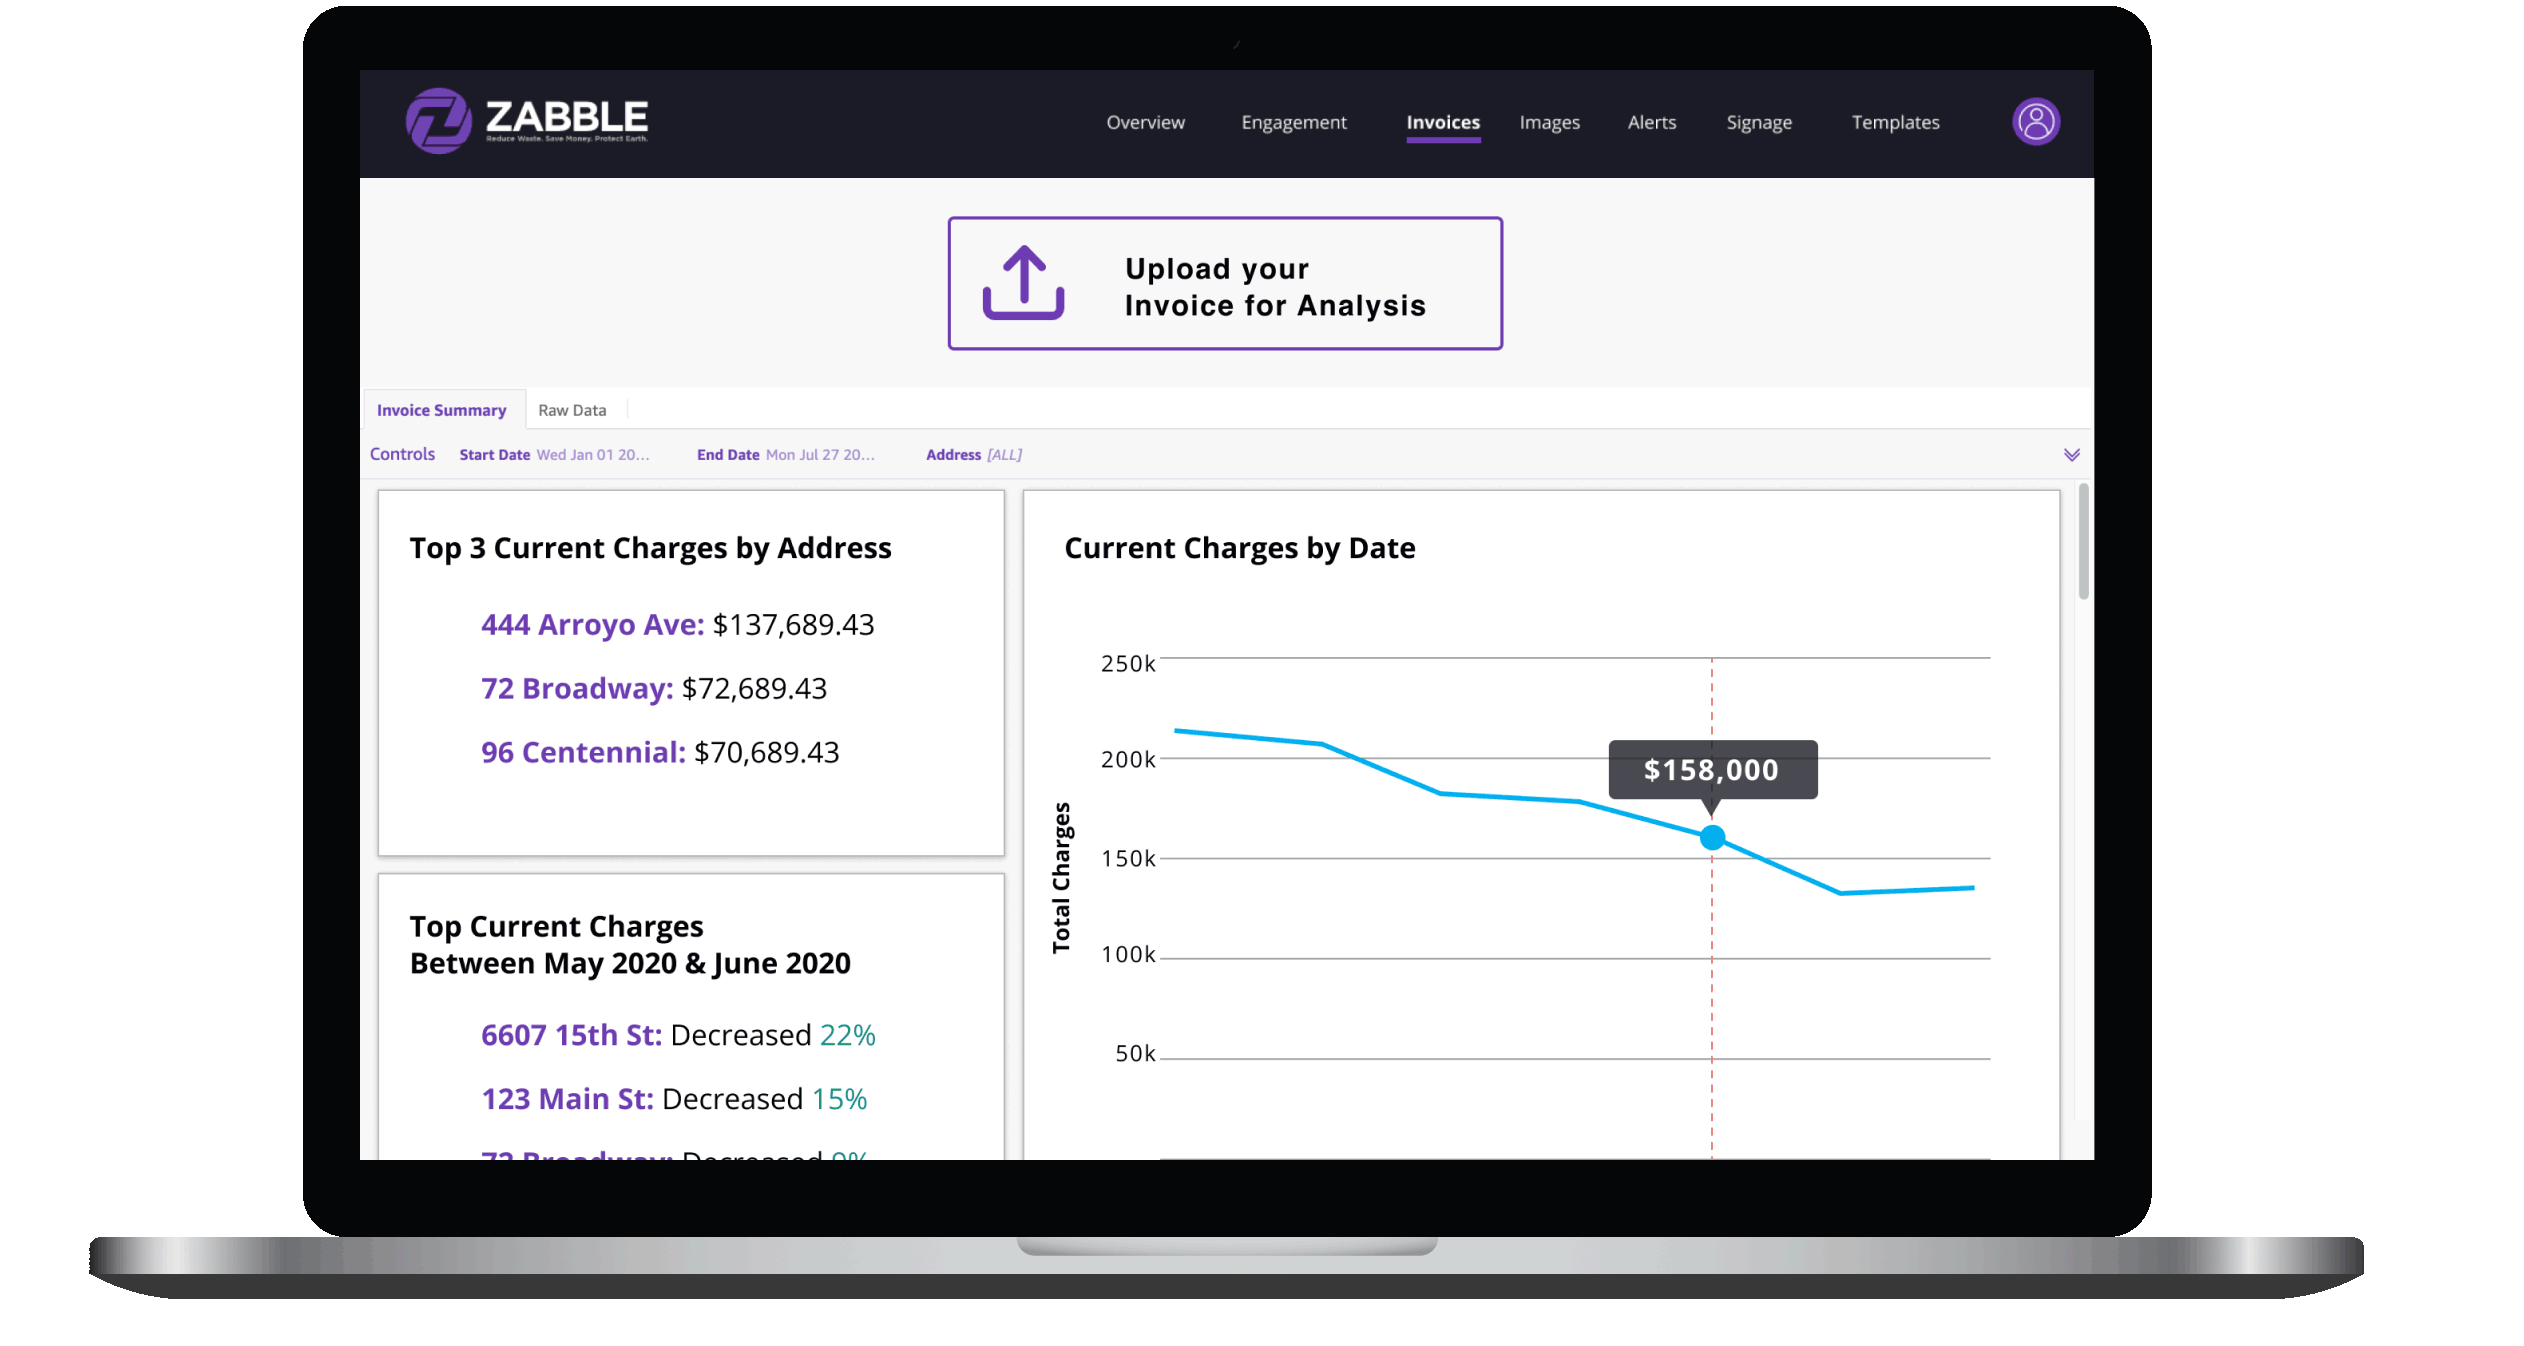Open the user profile avatar menu
The width and height of the screenshot is (2524, 1346).
2036,121
